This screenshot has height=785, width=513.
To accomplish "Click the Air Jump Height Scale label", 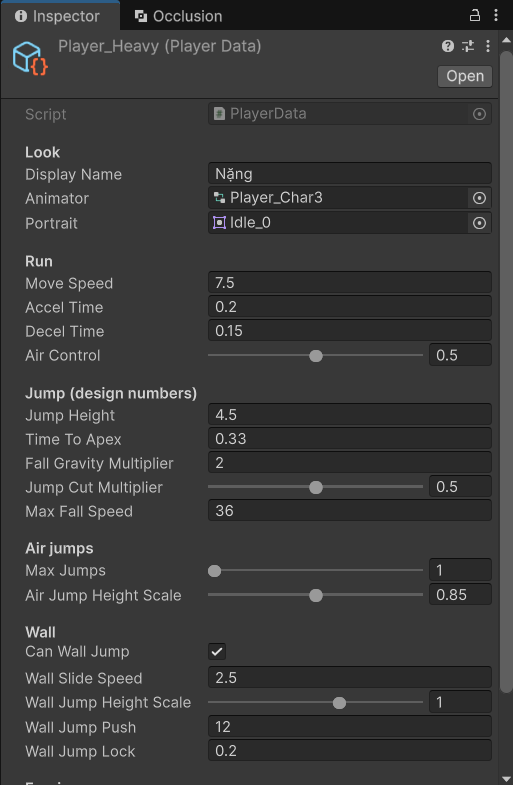I will 103,596.
